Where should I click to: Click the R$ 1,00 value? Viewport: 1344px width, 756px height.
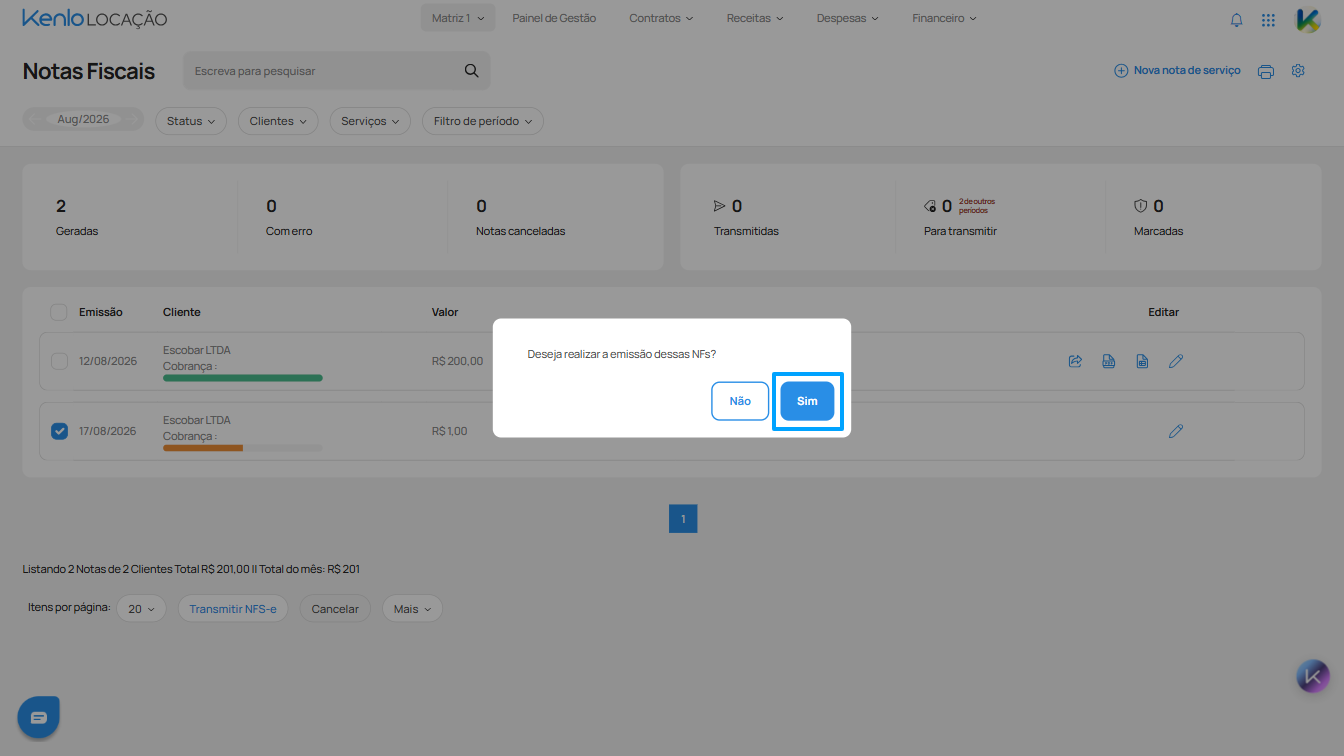point(449,431)
